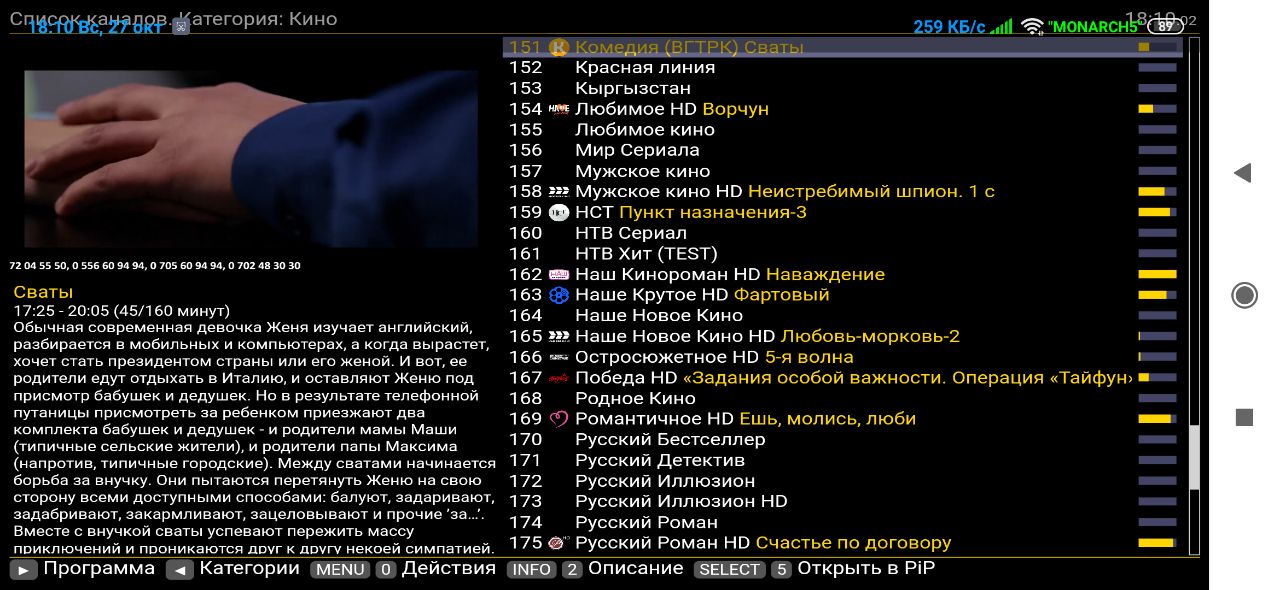Select channel 157 Мужское кино

[x=842, y=171]
